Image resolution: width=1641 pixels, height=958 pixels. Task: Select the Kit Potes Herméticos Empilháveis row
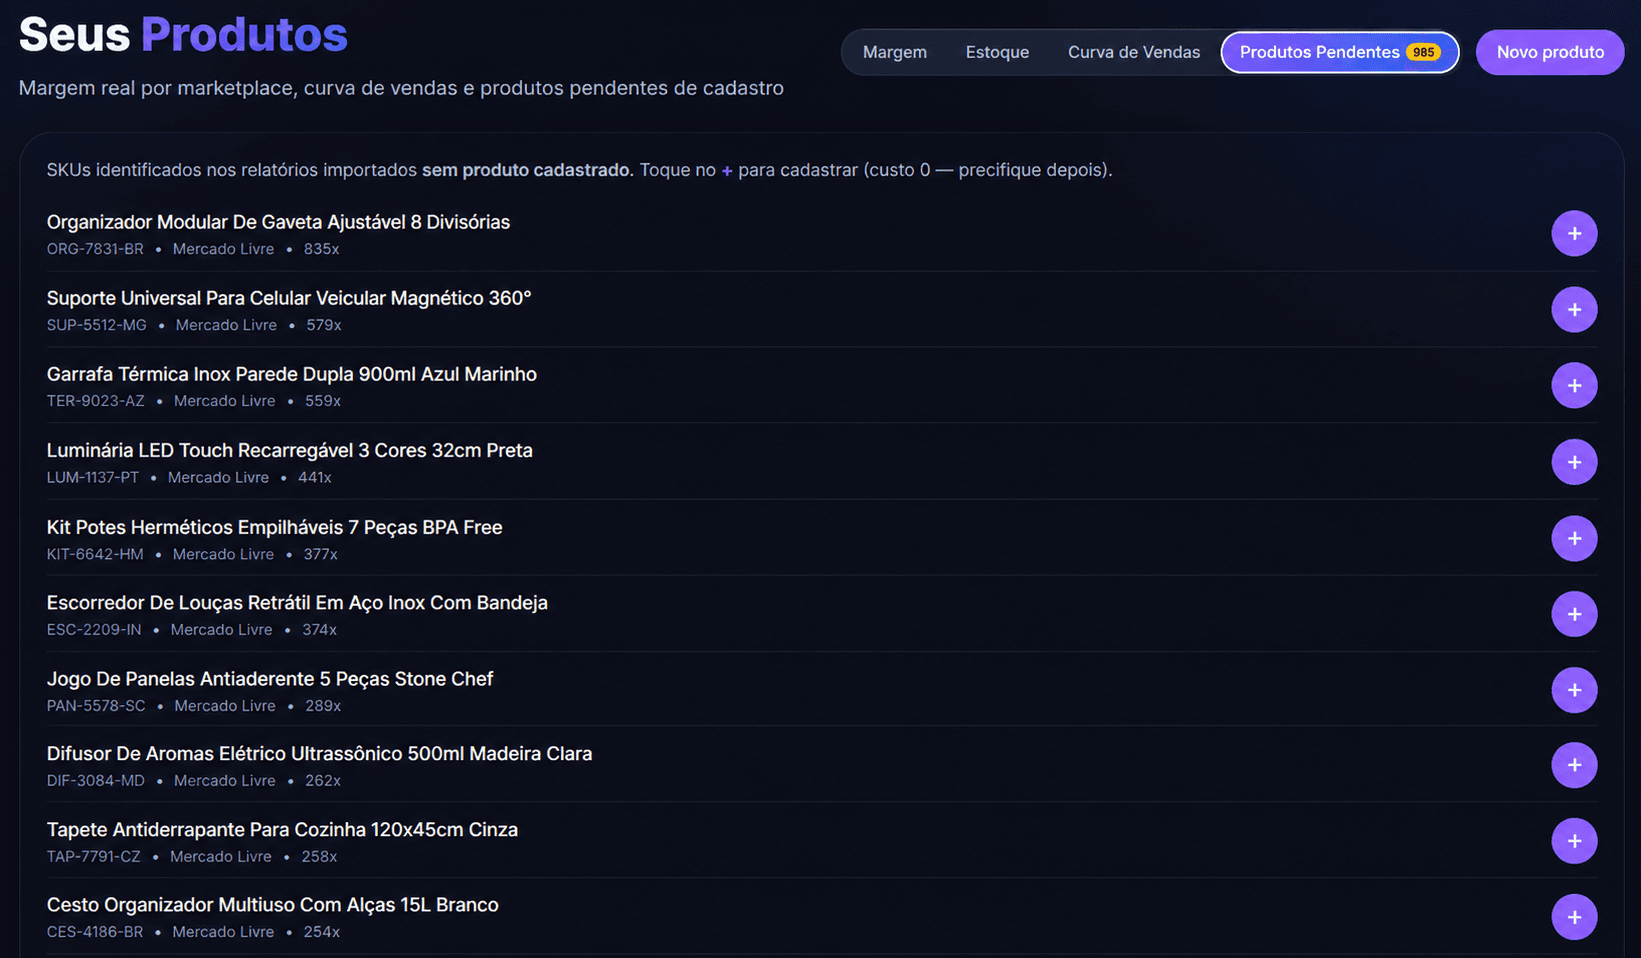821,538
